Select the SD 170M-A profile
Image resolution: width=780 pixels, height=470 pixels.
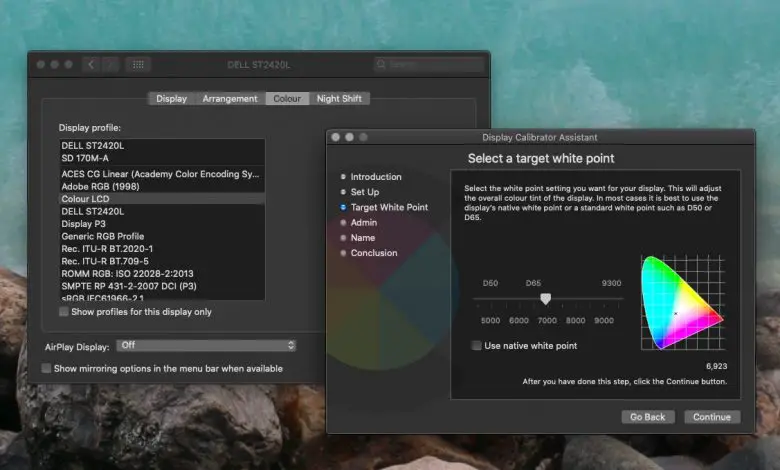point(162,158)
